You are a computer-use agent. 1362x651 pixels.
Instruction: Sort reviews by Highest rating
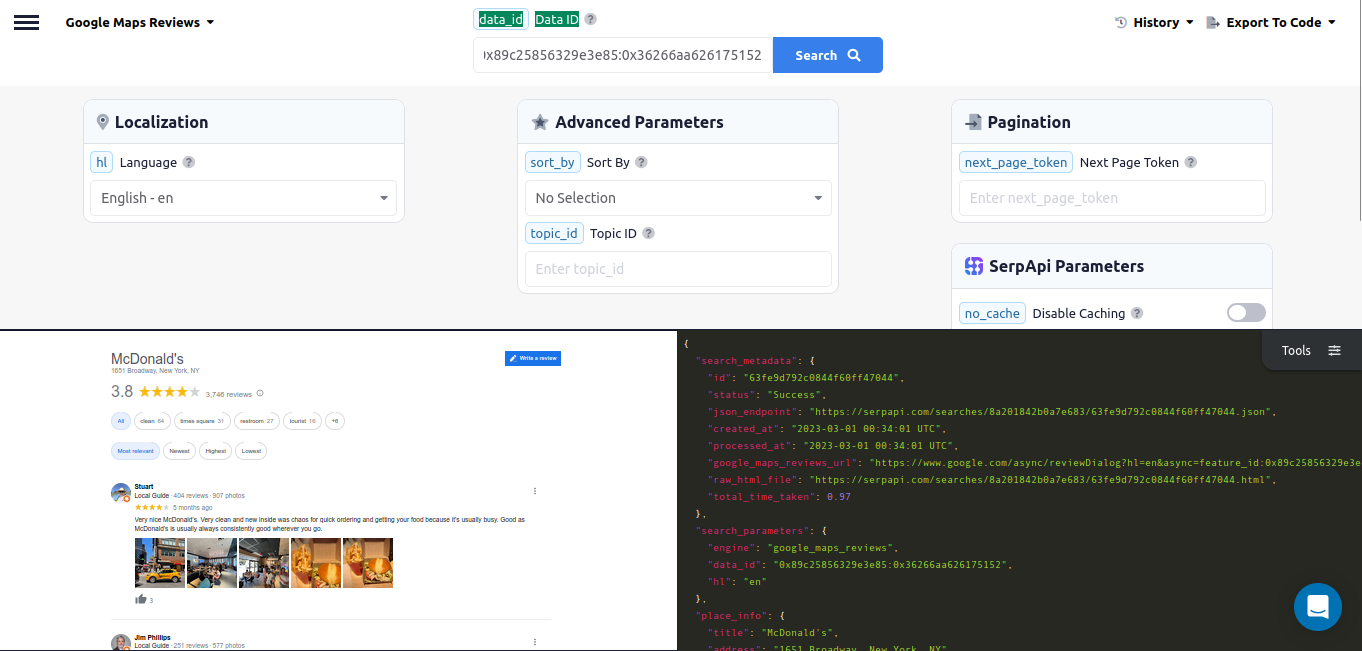215,451
